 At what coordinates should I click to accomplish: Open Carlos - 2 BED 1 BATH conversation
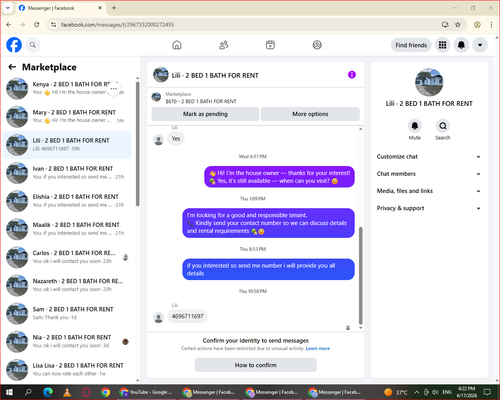tap(68, 257)
